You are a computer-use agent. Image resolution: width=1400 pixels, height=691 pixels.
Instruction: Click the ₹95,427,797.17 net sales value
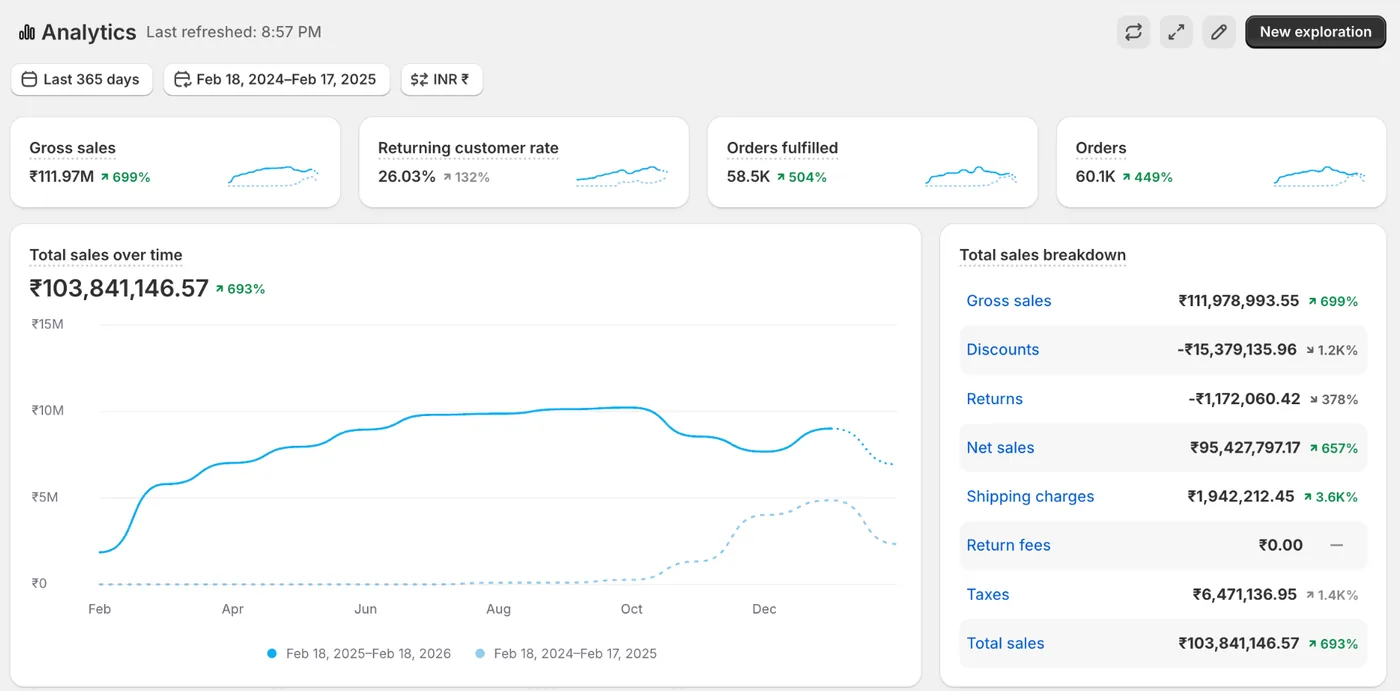1245,448
